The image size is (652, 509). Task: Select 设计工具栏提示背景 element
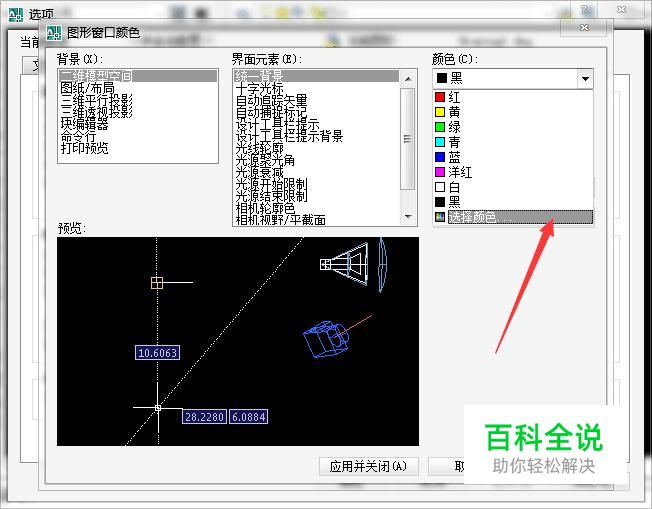(x=289, y=136)
